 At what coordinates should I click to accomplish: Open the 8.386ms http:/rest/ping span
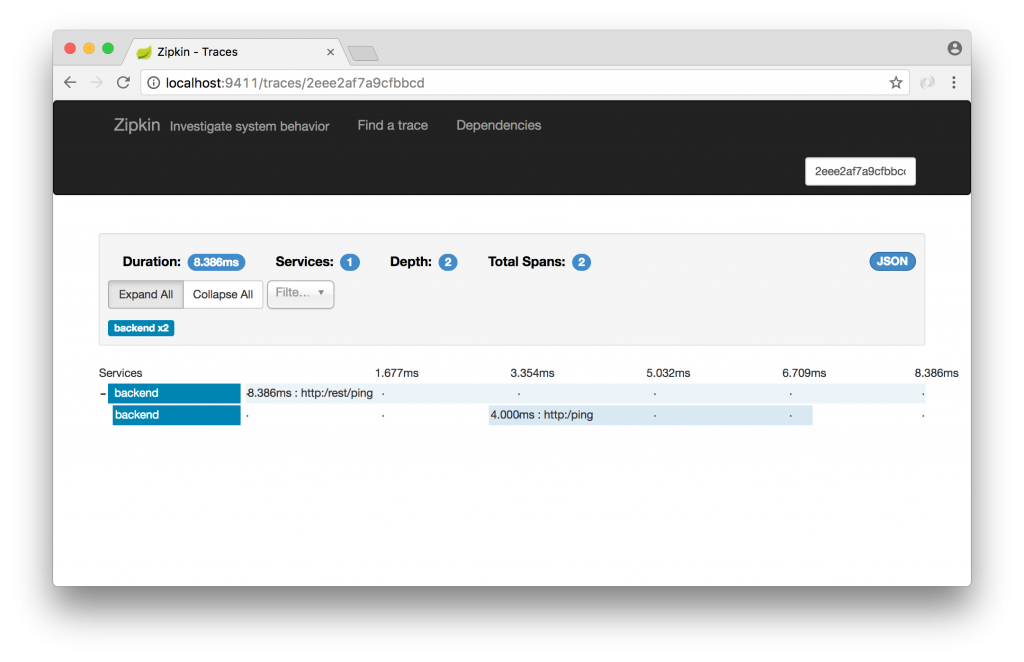[584, 393]
